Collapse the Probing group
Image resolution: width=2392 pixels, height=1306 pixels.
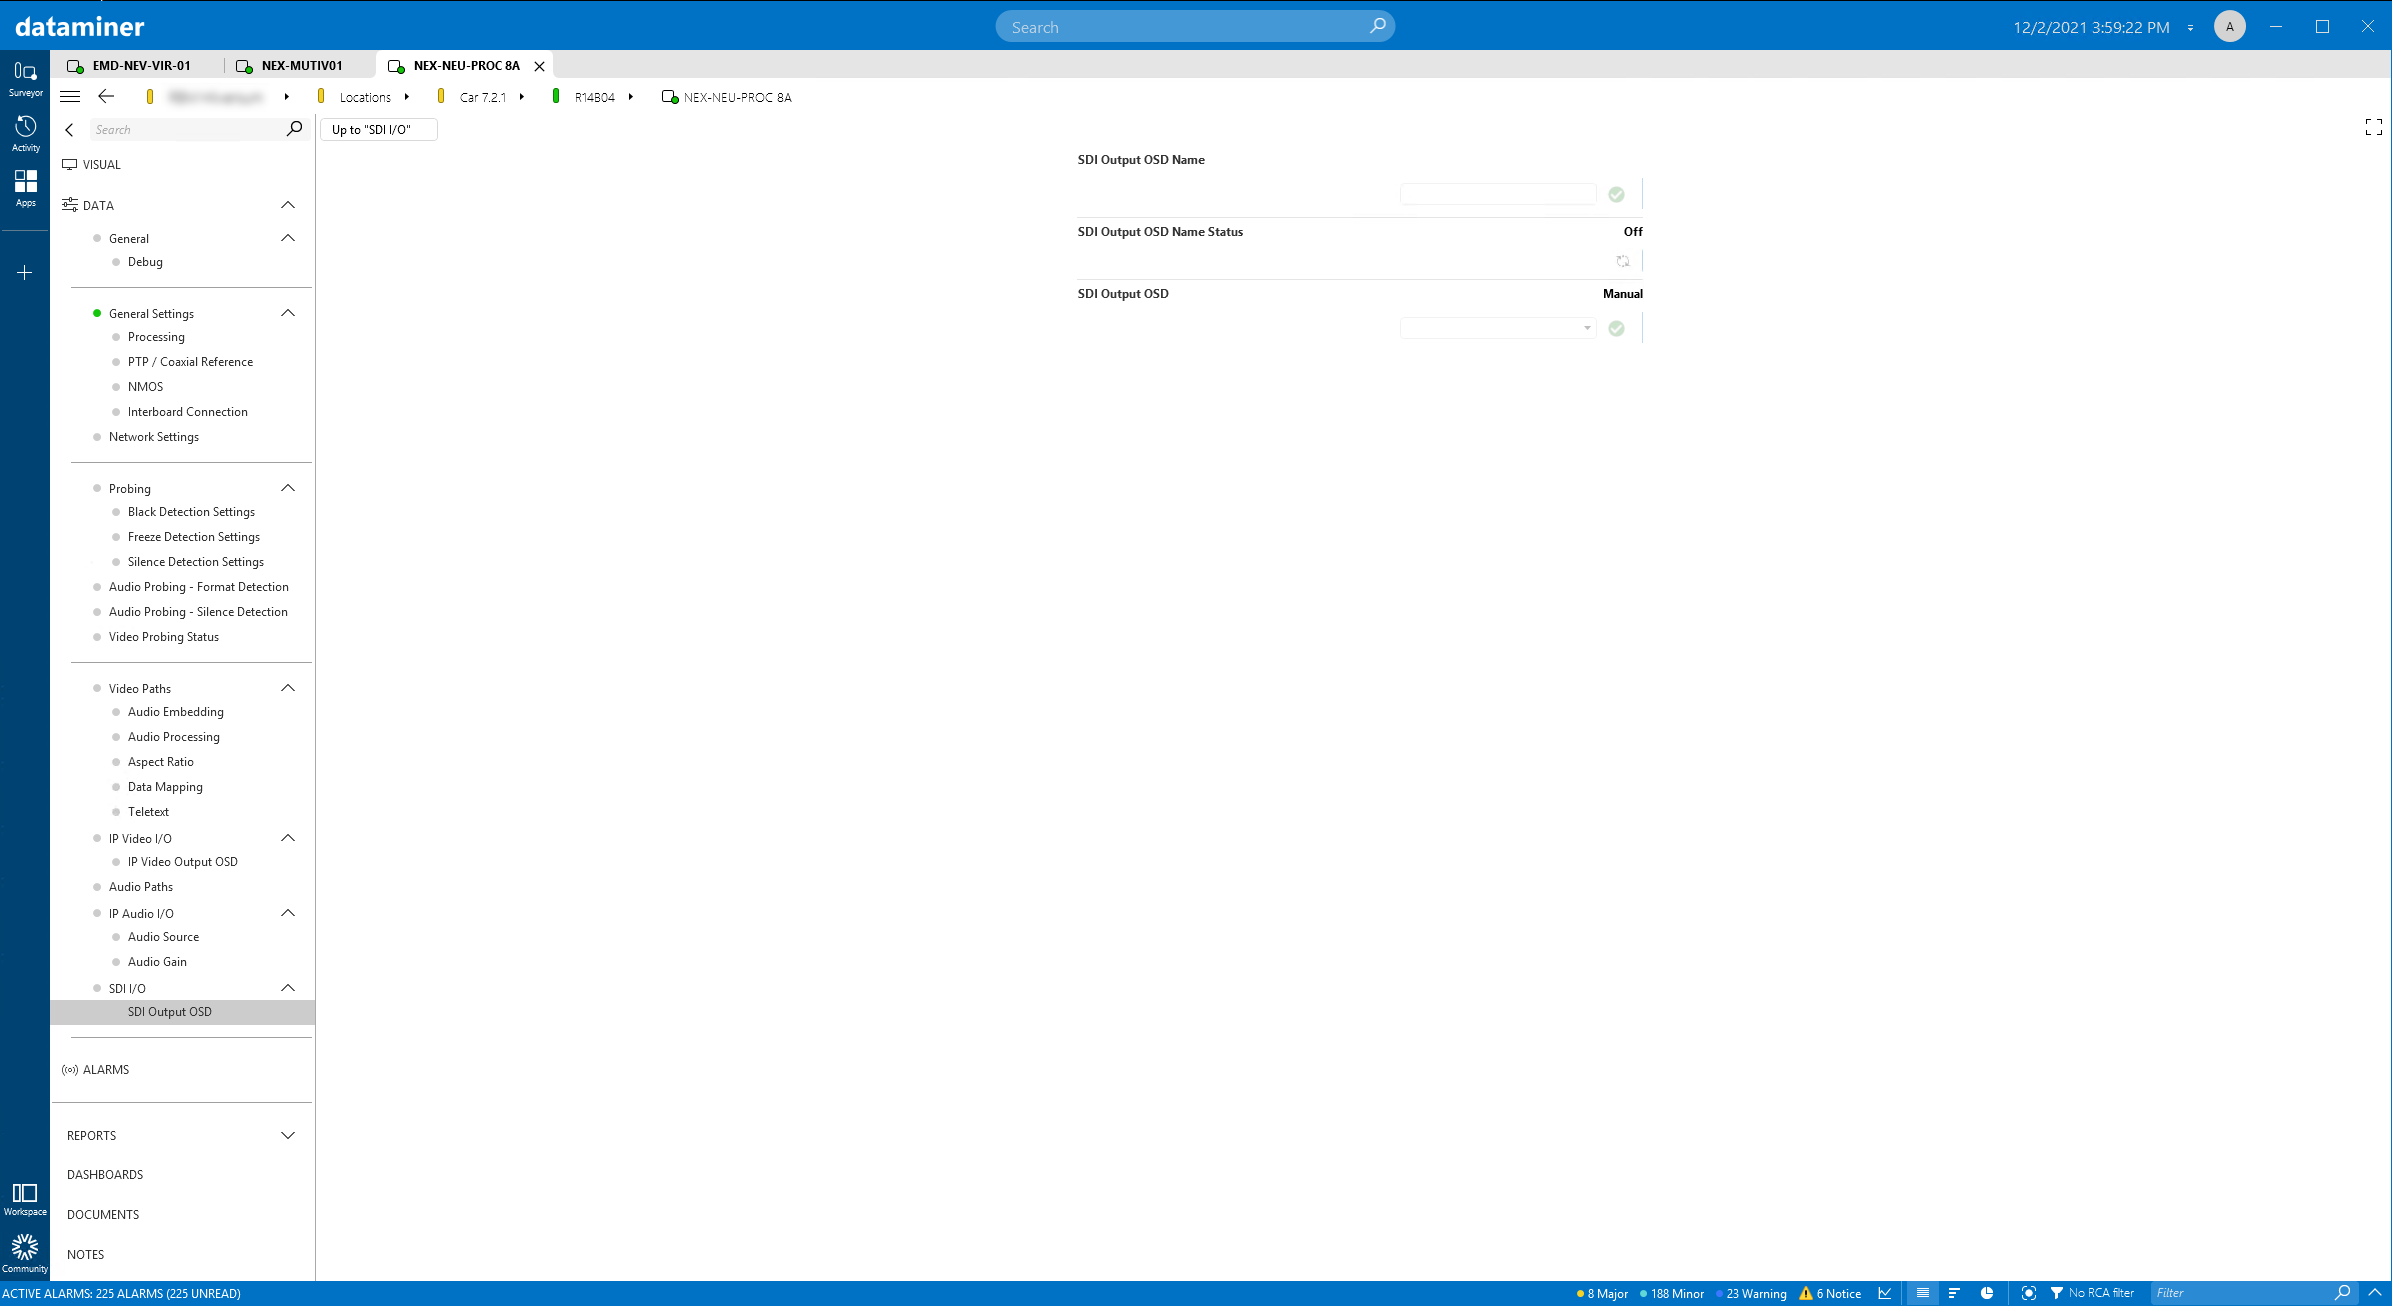click(x=288, y=488)
